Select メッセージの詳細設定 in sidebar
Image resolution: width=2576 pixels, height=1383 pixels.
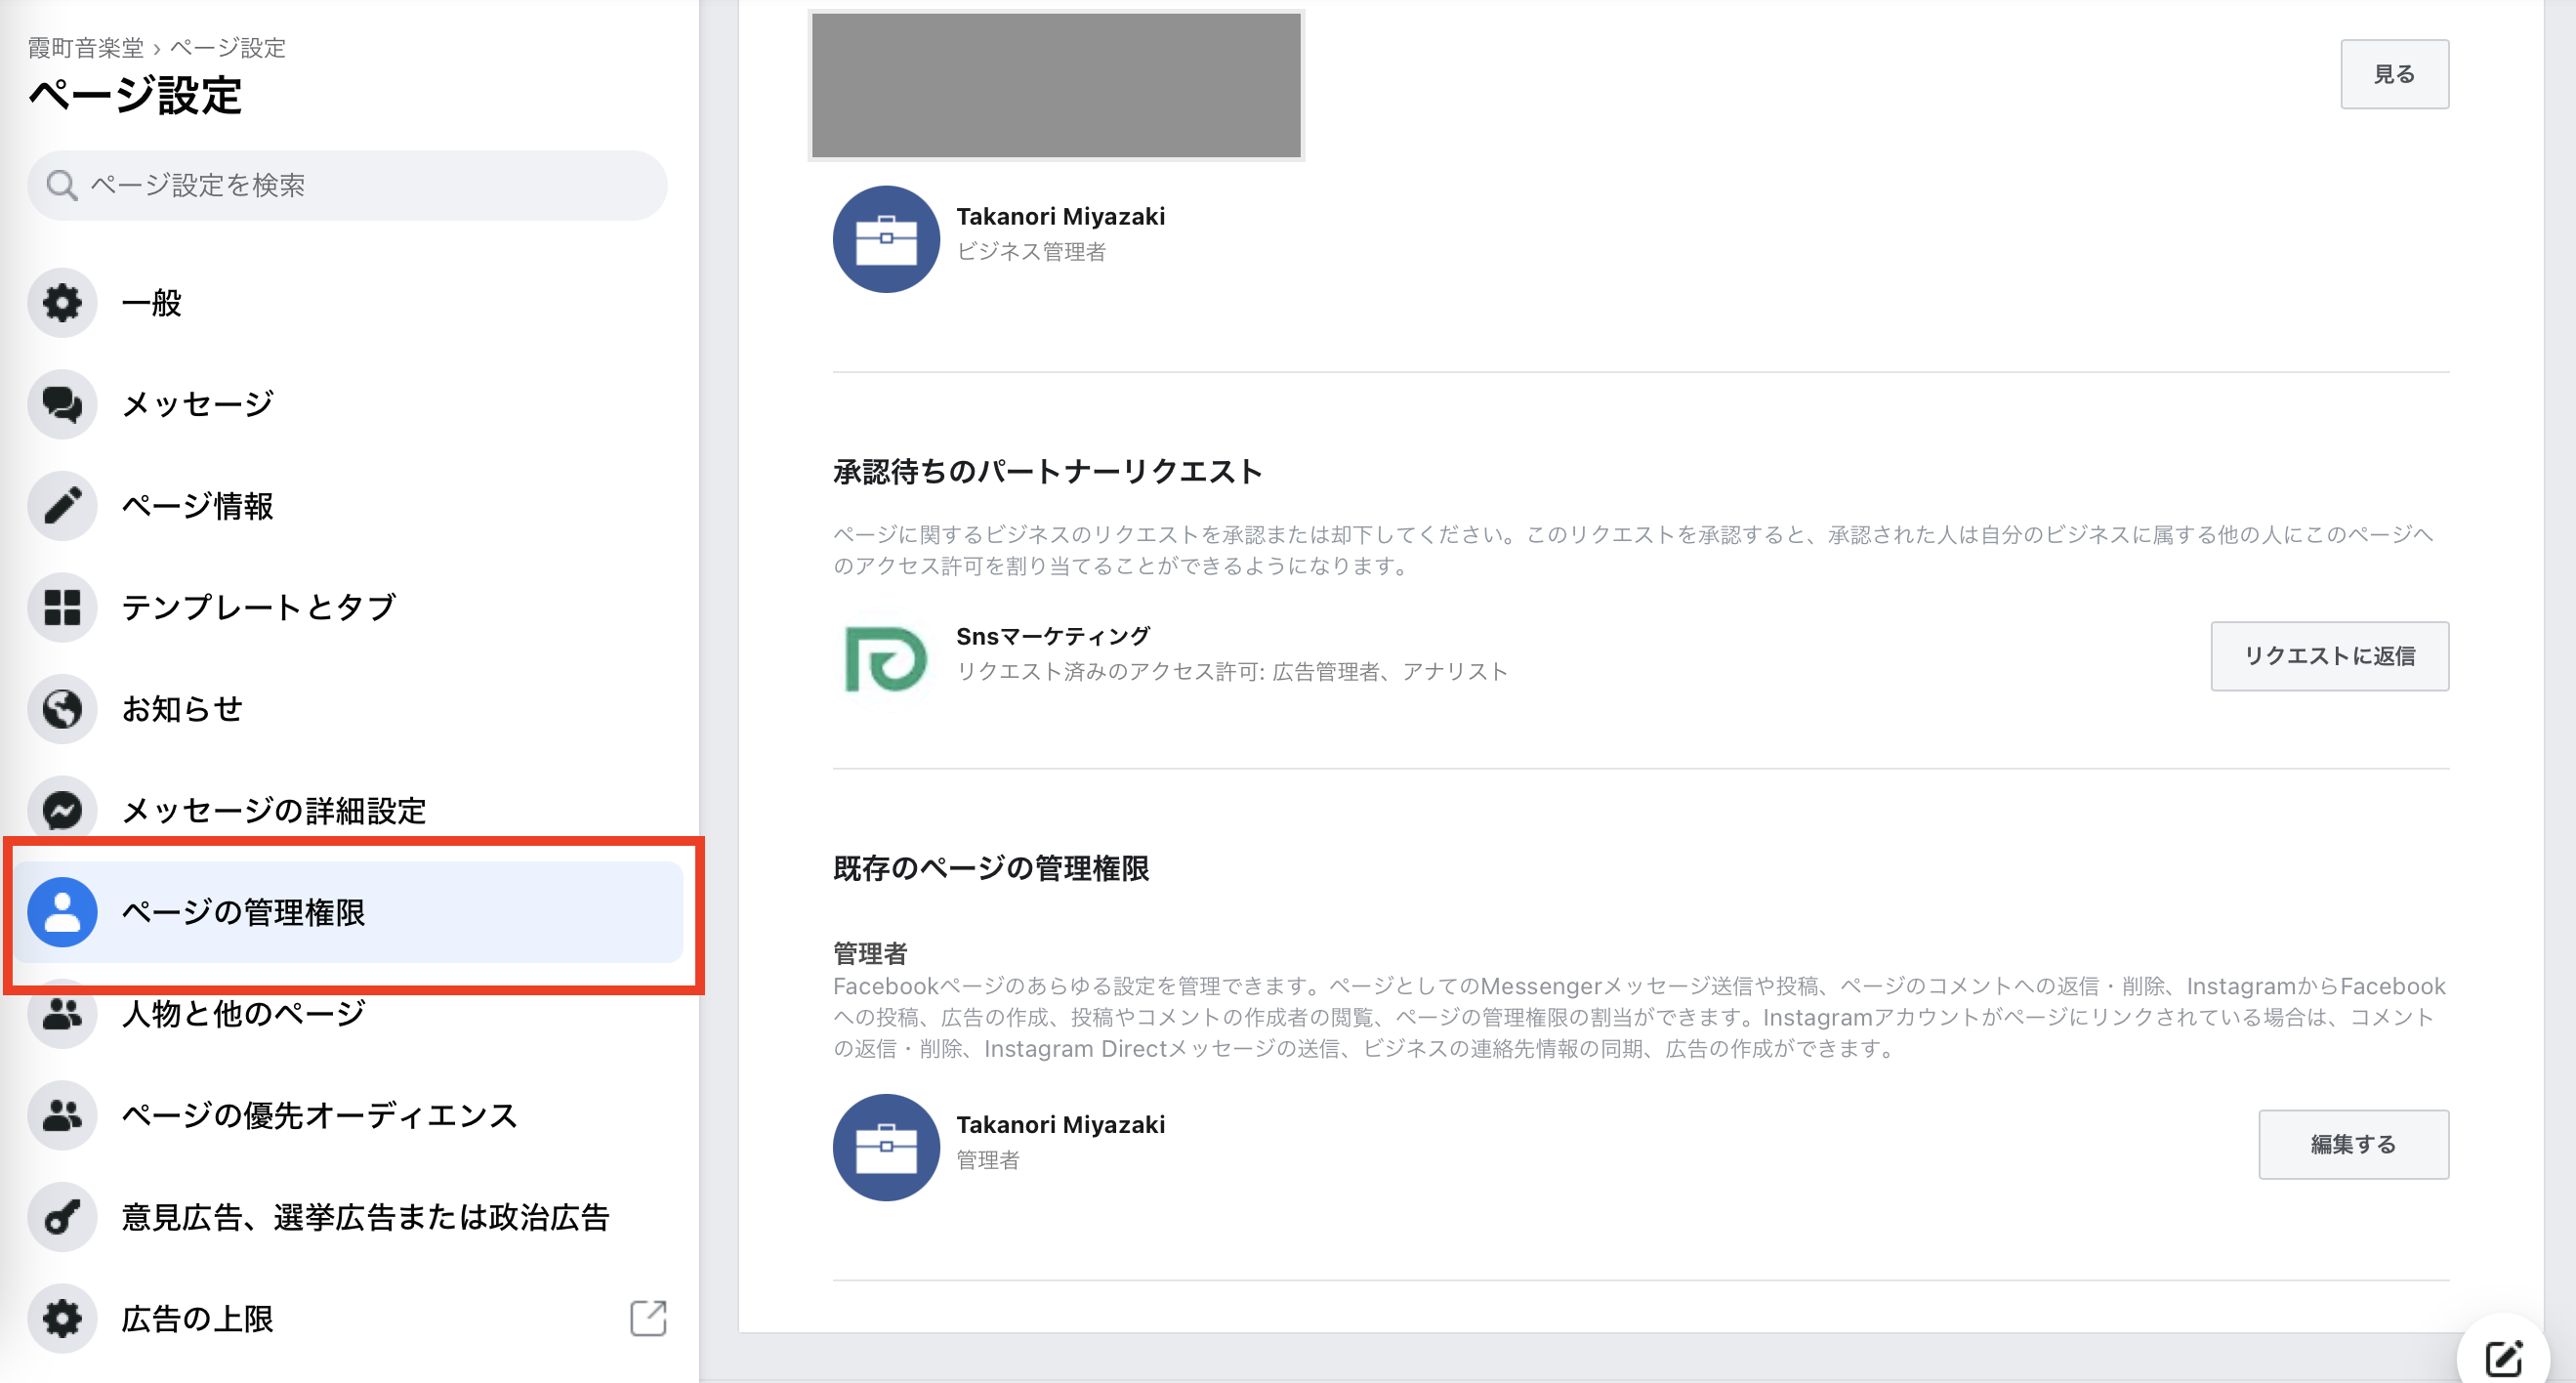click(x=348, y=810)
